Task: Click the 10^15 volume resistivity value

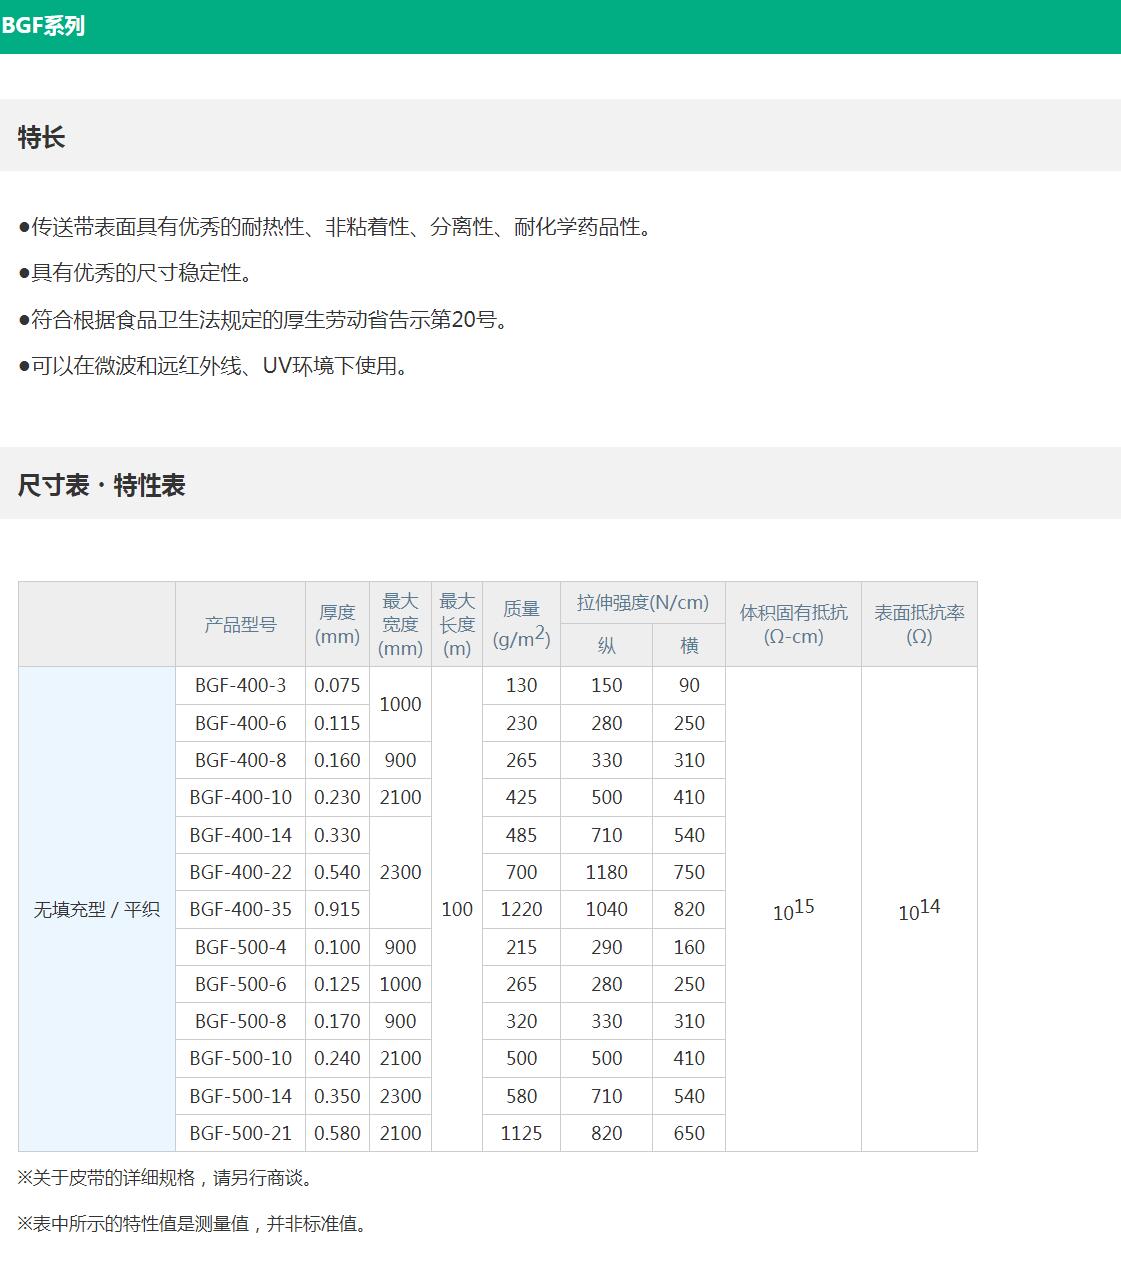Action: click(793, 909)
